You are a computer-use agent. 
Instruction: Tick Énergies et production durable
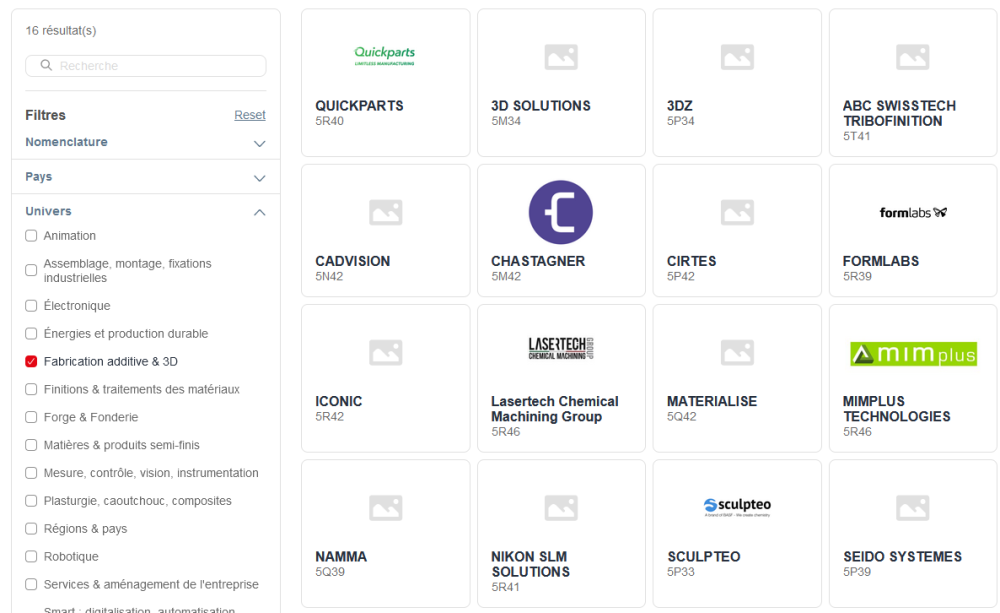pyautogui.click(x=31, y=334)
